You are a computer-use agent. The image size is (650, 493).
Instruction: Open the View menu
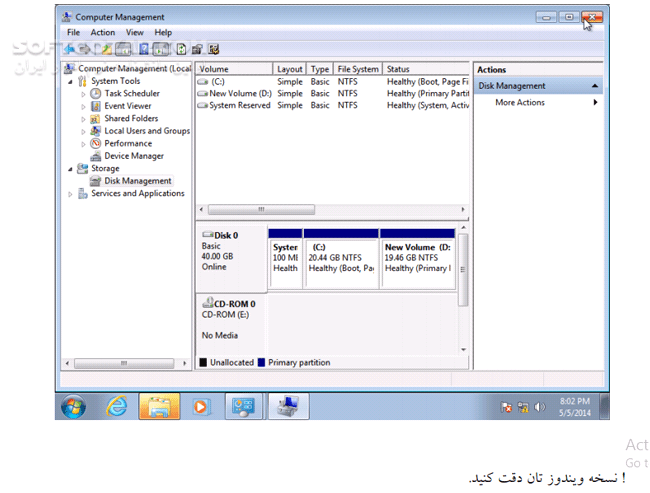pyautogui.click(x=134, y=32)
